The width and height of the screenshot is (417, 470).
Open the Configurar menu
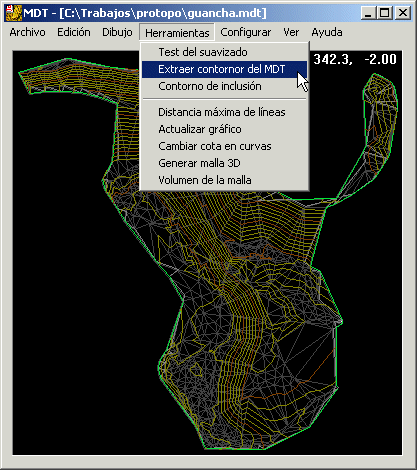pyautogui.click(x=245, y=32)
